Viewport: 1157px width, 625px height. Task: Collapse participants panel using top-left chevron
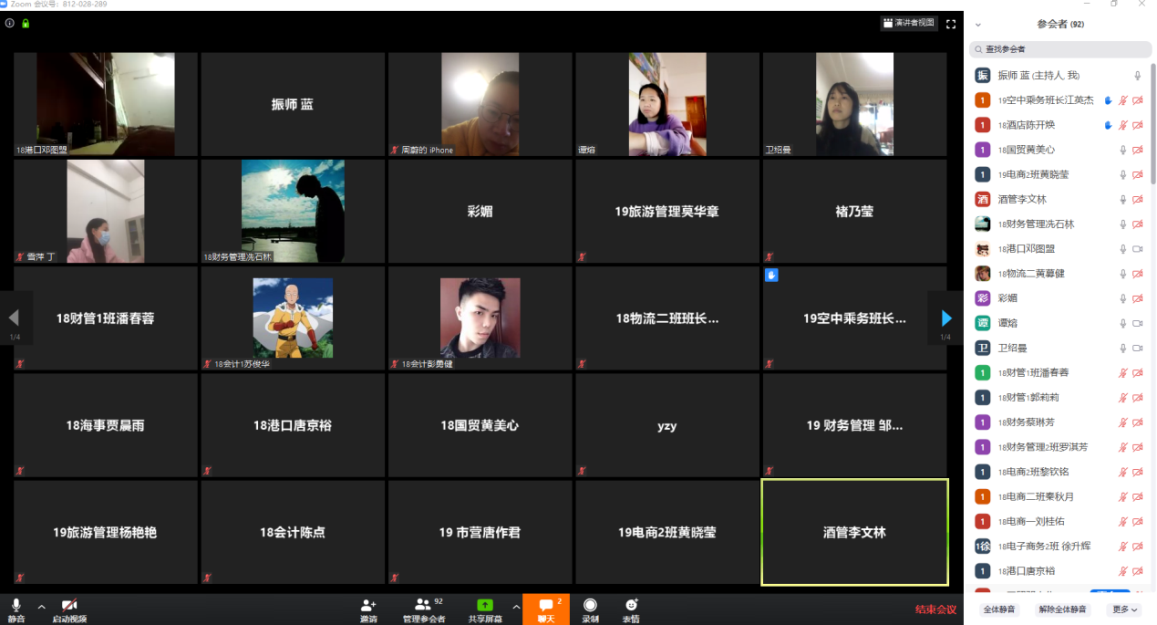point(978,24)
